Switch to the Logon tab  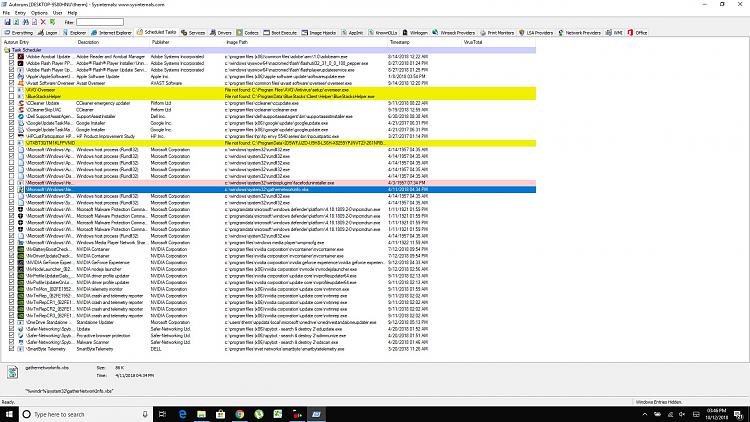point(48,33)
